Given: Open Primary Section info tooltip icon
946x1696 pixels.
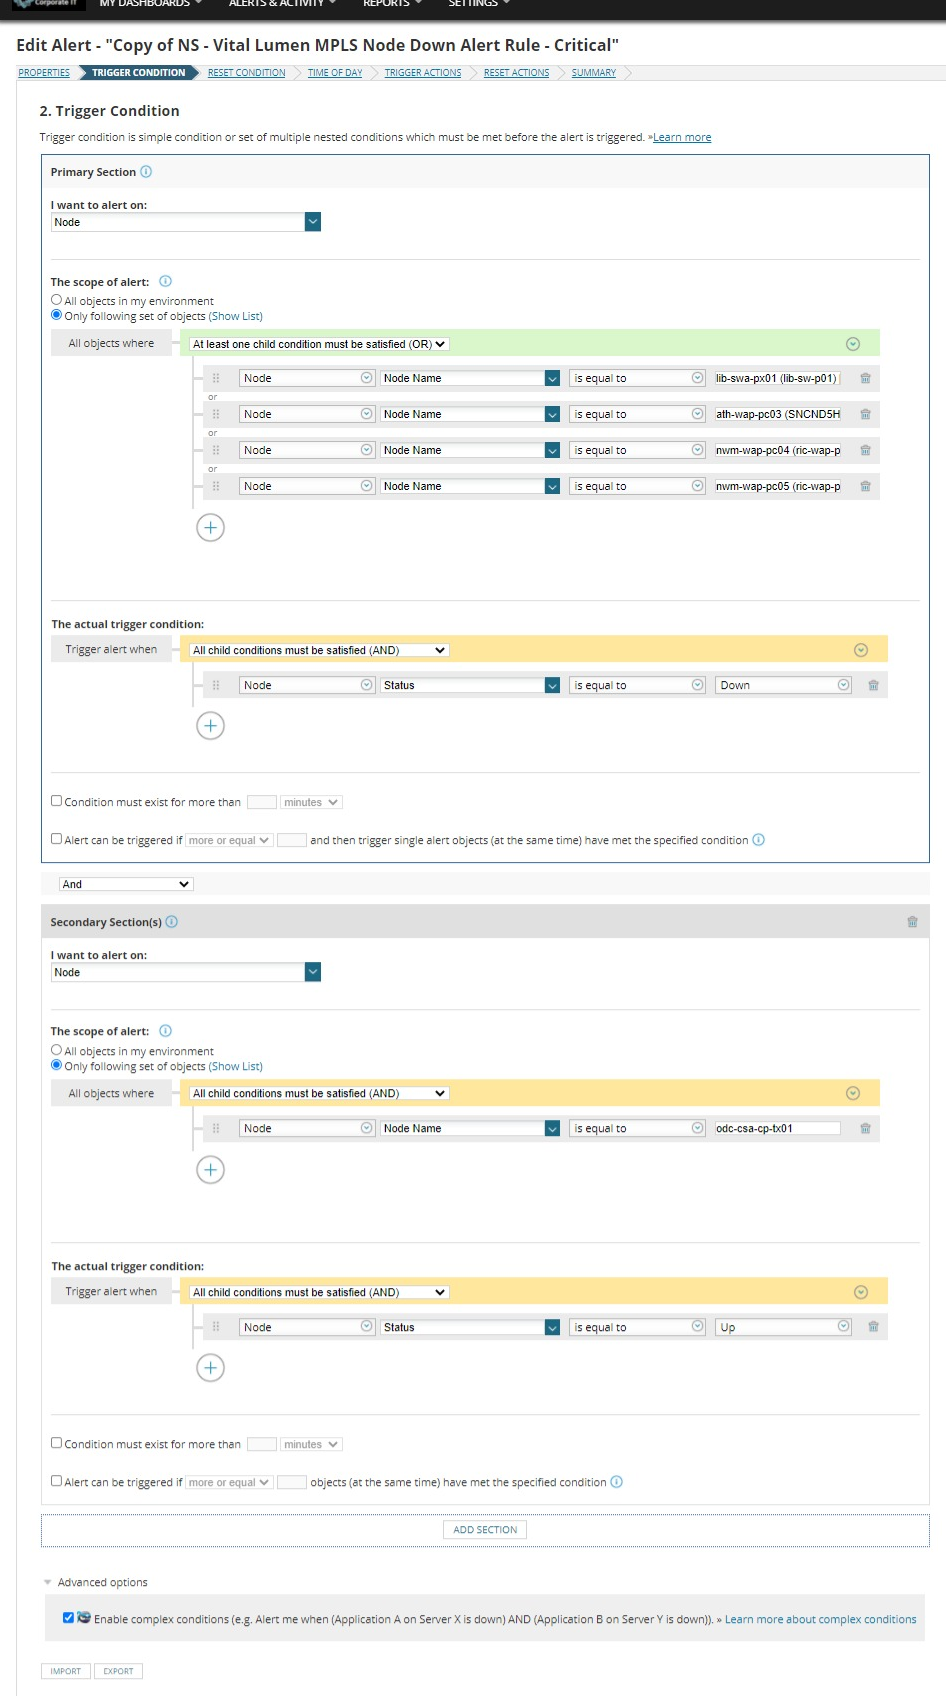Looking at the screenshot, I should (146, 172).
